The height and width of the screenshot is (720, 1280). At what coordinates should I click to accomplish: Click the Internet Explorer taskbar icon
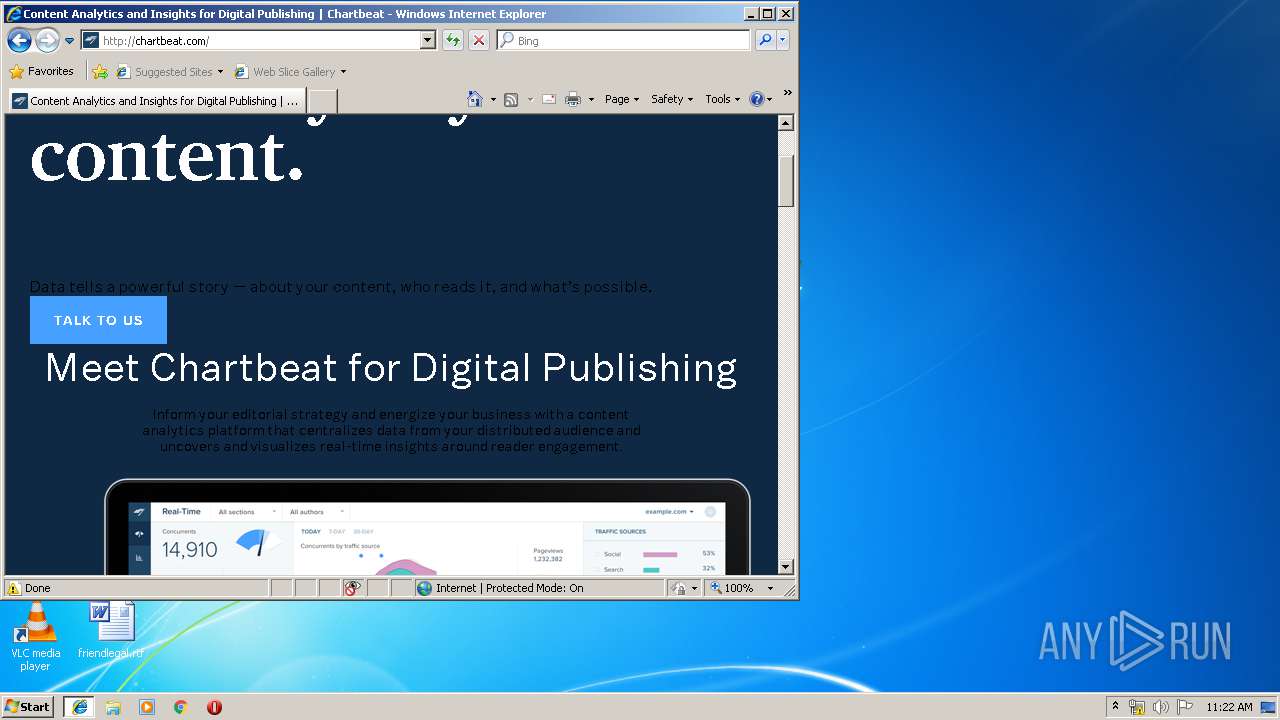79,706
